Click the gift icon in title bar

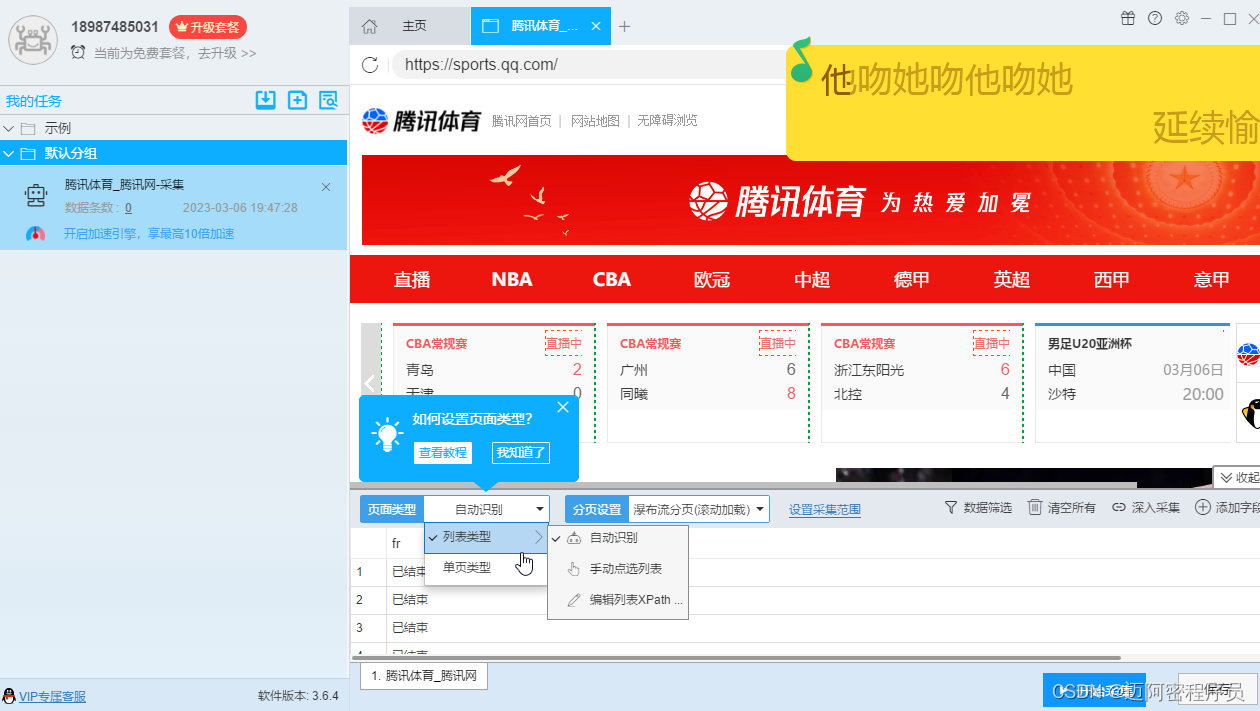1128,18
